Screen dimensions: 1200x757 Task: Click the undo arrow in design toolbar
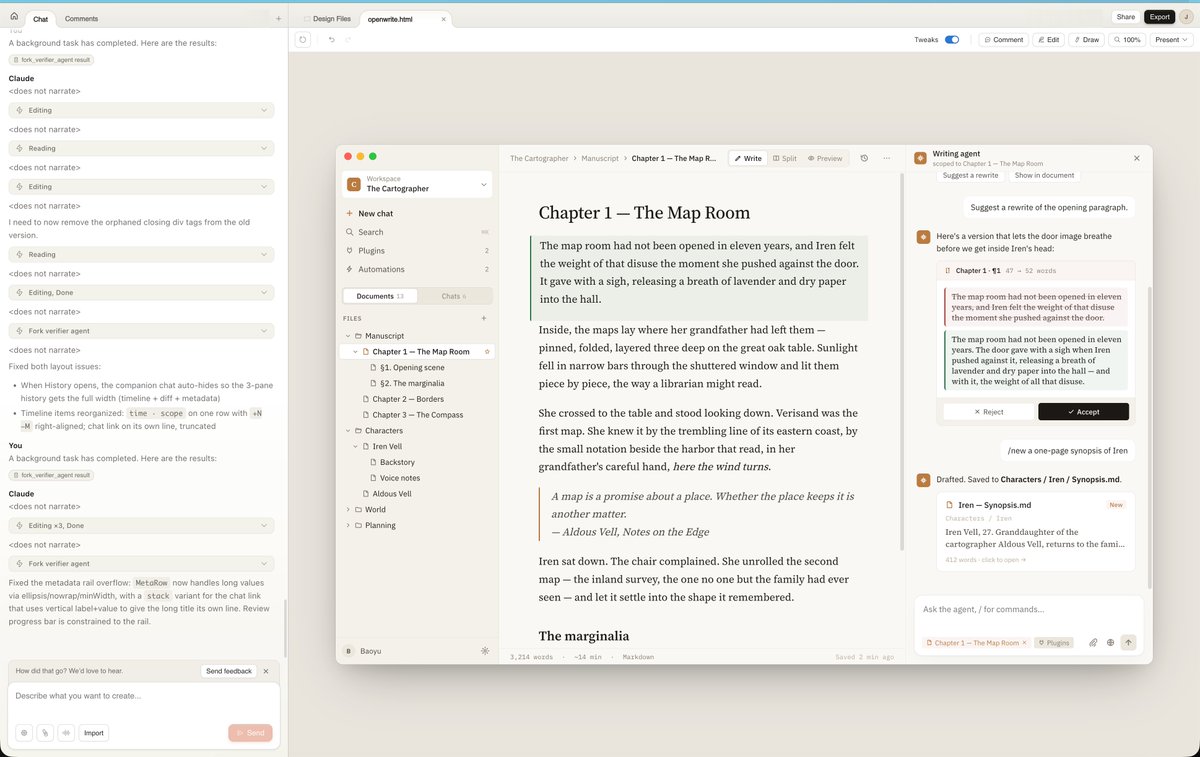[332, 40]
